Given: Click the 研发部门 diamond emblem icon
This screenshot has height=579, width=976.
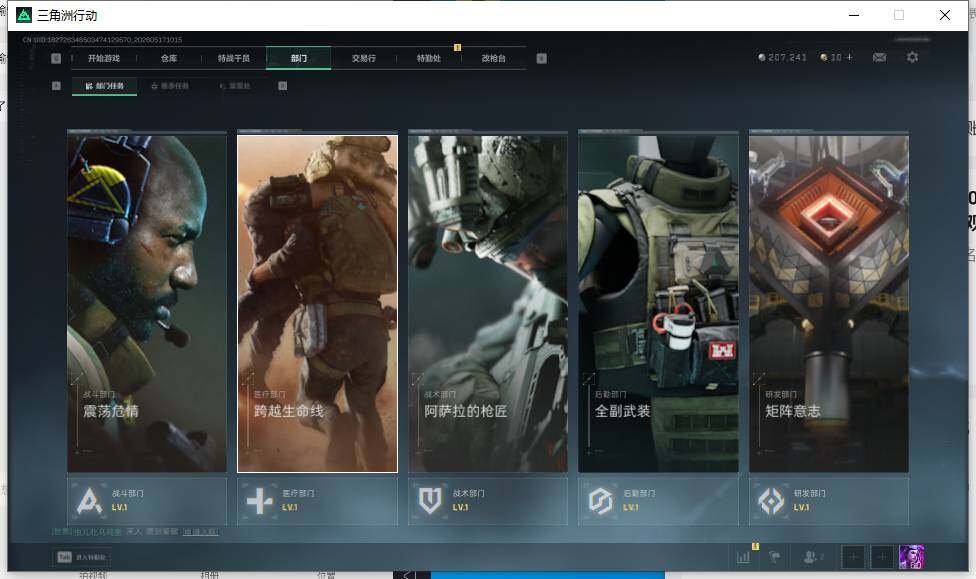Looking at the screenshot, I should (771, 501).
